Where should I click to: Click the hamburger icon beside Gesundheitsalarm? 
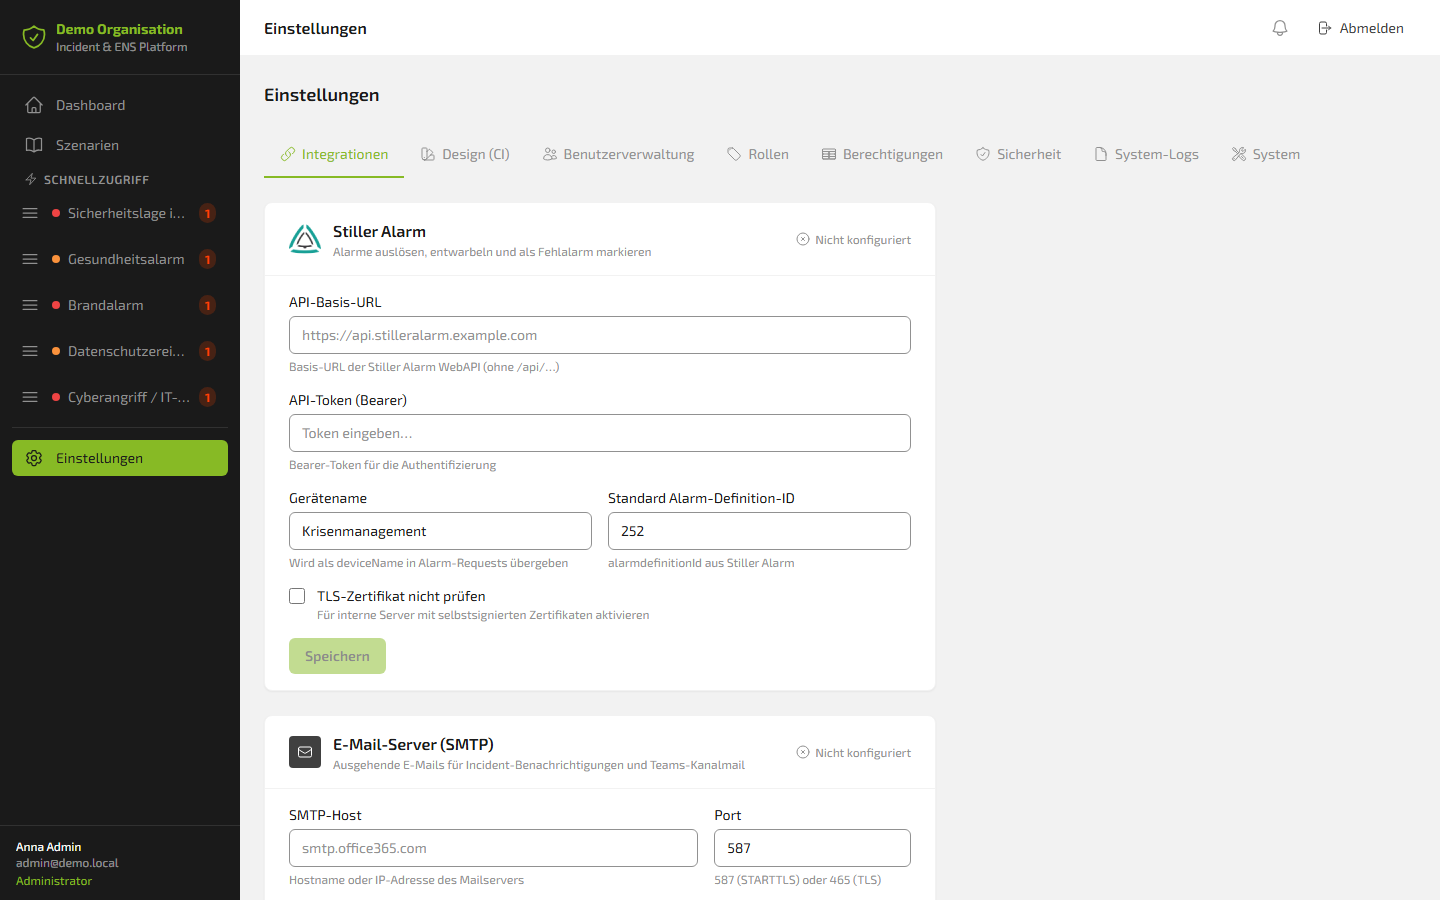(30, 259)
